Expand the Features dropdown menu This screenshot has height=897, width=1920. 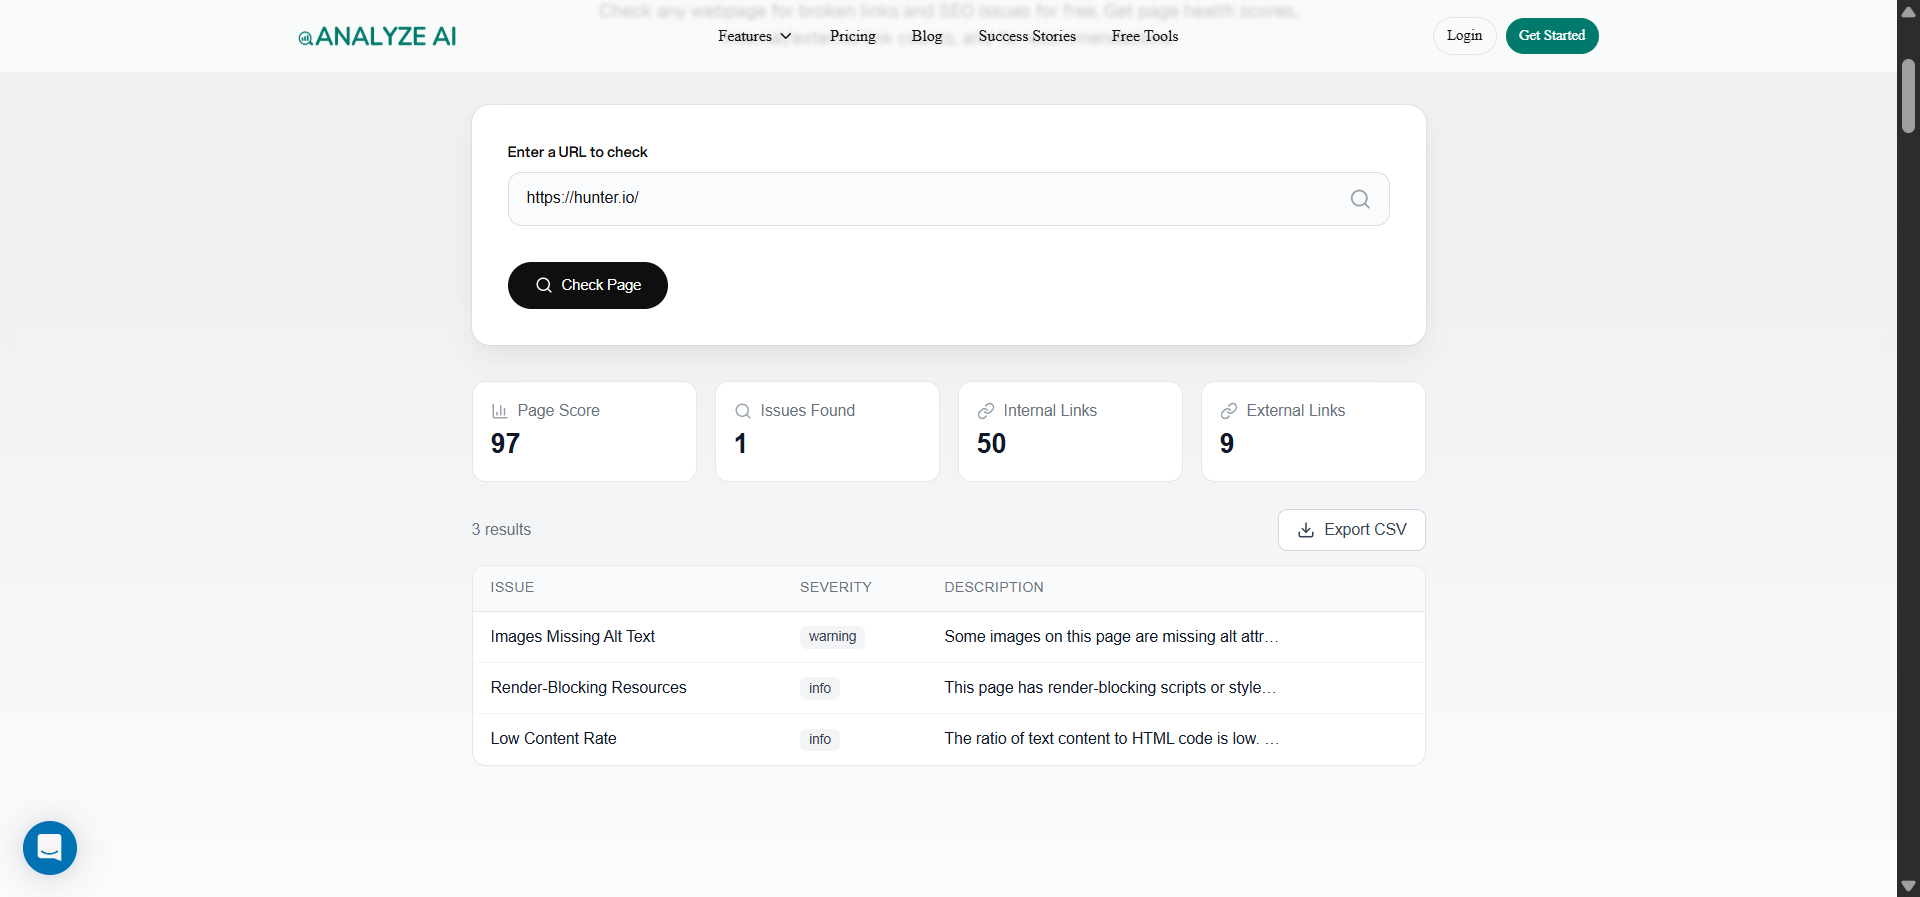point(754,36)
